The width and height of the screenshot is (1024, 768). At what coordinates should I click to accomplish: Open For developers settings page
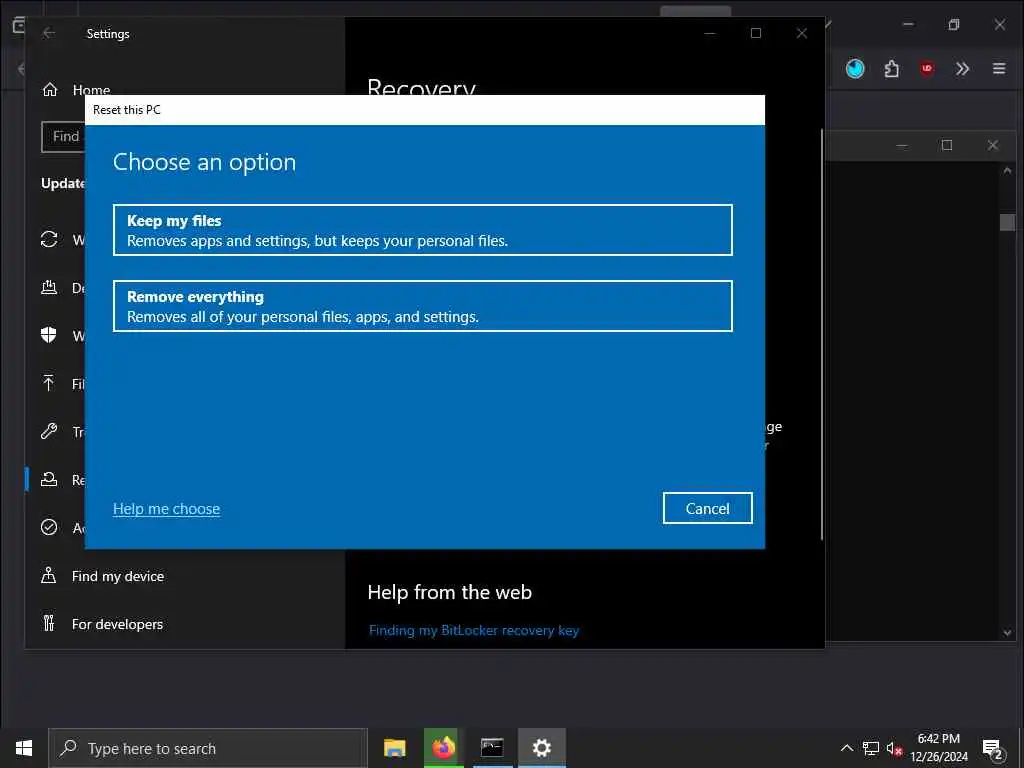(x=118, y=624)
